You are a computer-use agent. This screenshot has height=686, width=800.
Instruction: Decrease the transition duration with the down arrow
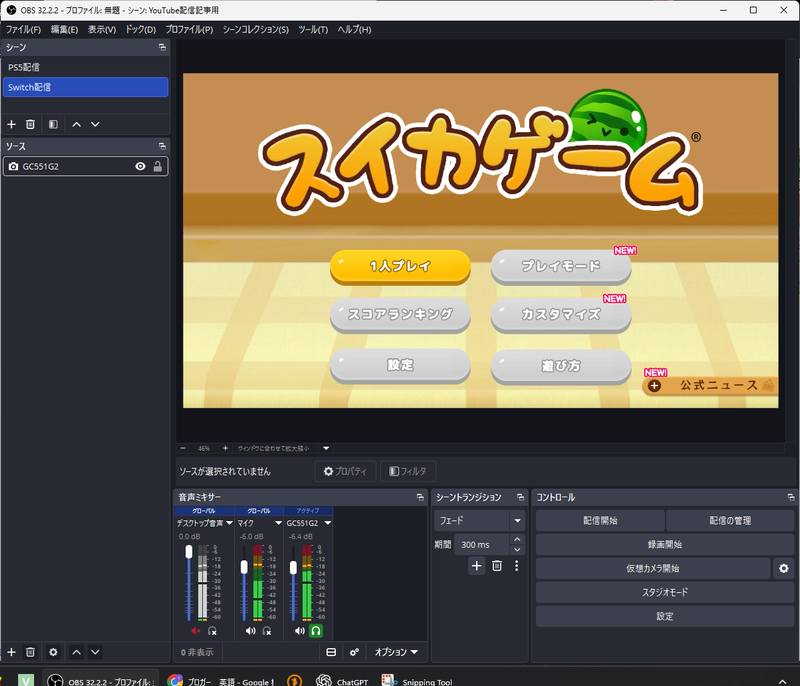(x=517, y=550)
